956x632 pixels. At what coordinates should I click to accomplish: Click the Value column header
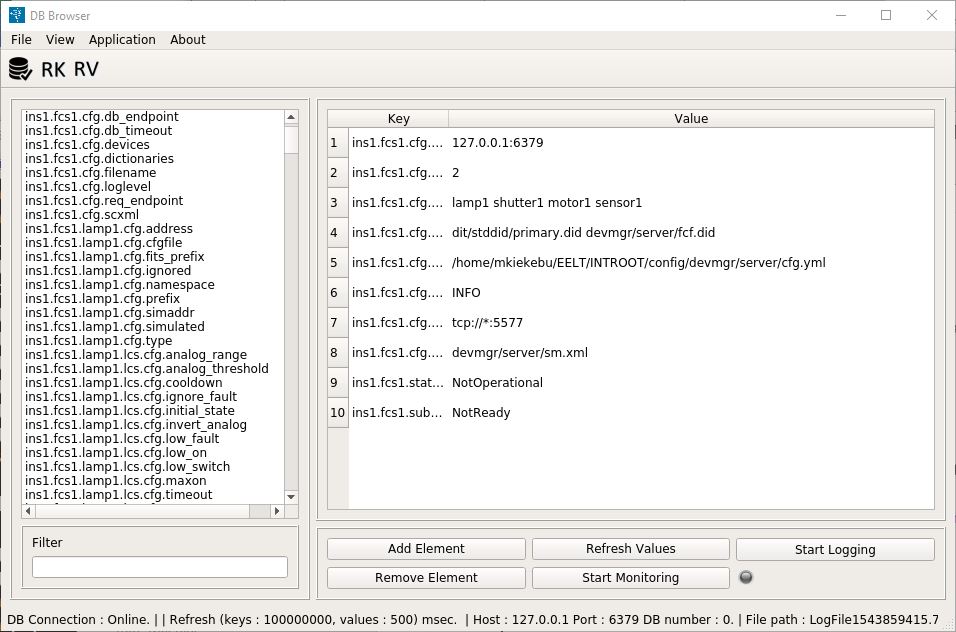tap(690, 119)
